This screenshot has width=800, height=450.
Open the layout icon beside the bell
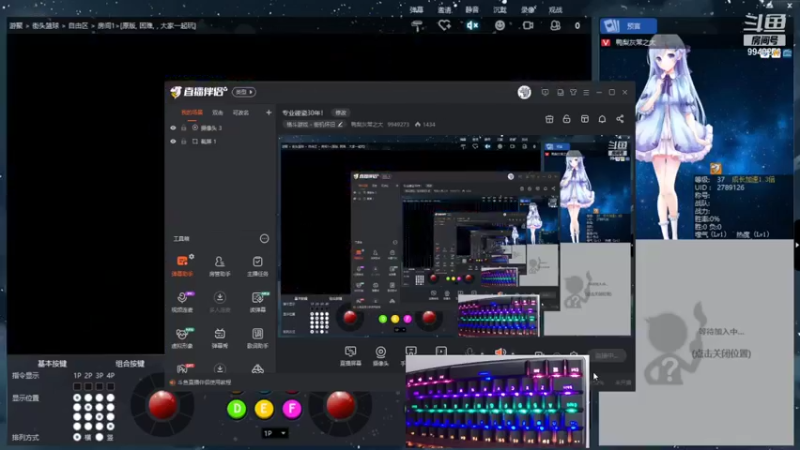(x=585, y=119)
